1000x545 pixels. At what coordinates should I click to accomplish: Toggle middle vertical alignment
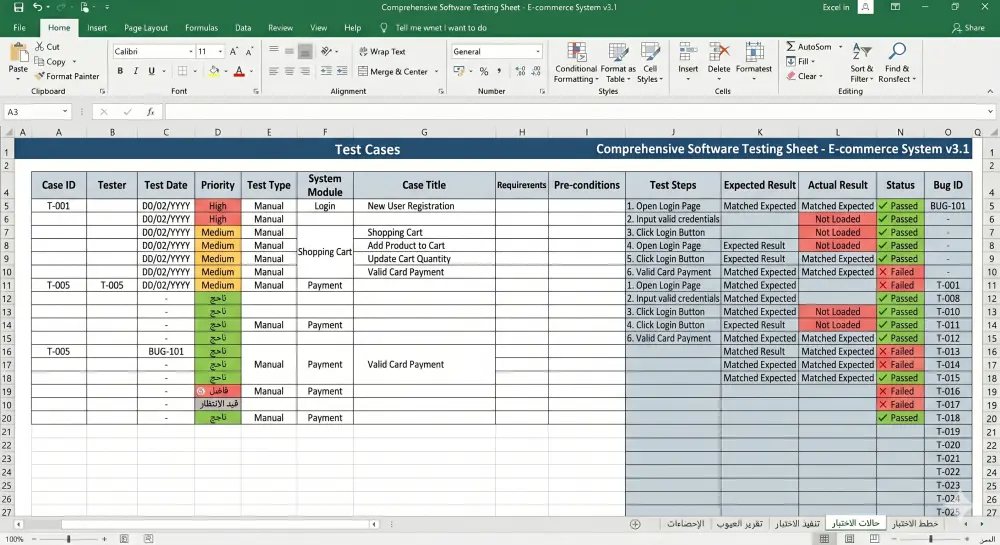[290, 51]
